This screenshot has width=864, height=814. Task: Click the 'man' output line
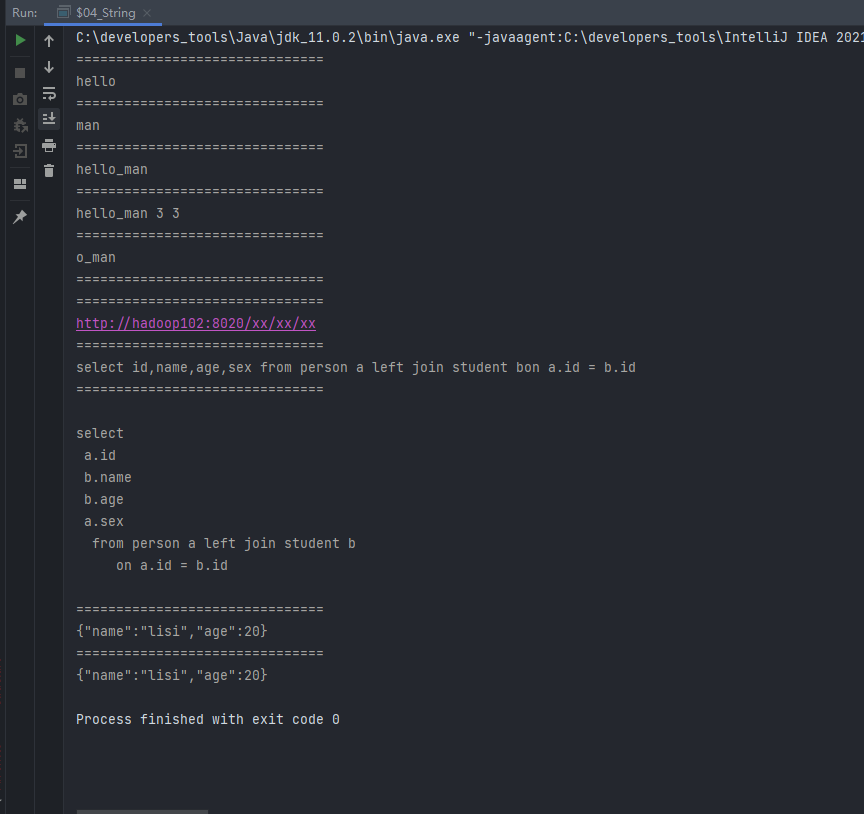tap(88, 126)
